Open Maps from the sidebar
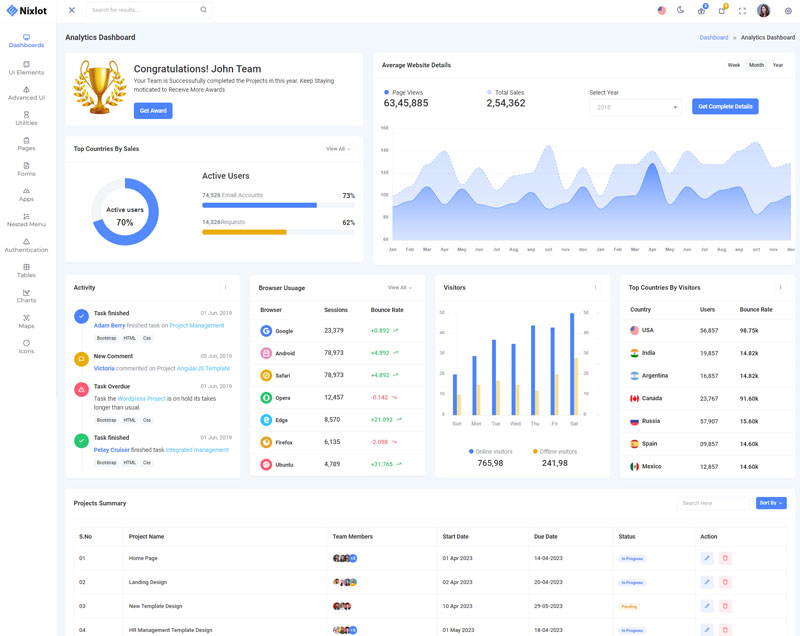Image resolution: width=800 pixels, height=636 pixels. click(x=26, y=321)
